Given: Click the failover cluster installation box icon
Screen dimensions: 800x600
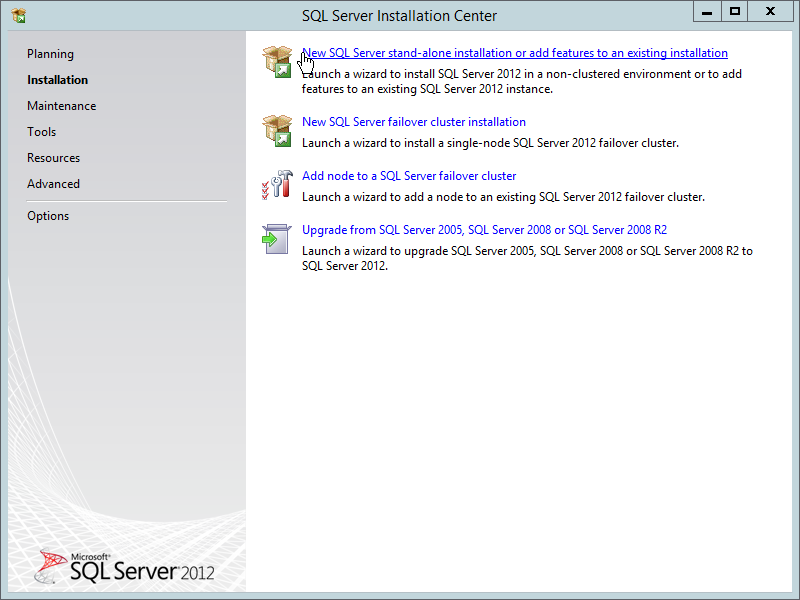Looking at the screenshot, I should [277, 131].
